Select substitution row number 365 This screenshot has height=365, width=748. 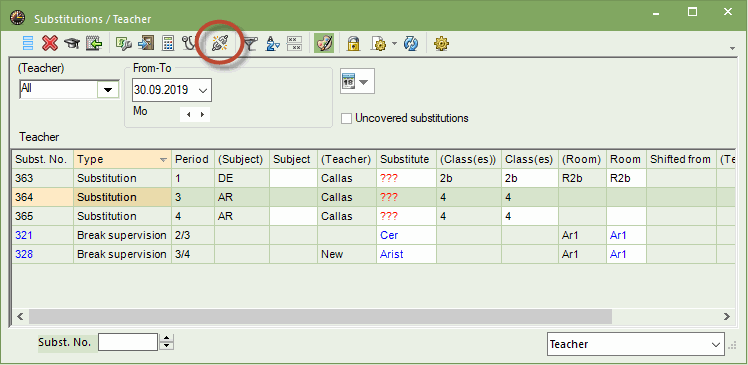point(43,216)
